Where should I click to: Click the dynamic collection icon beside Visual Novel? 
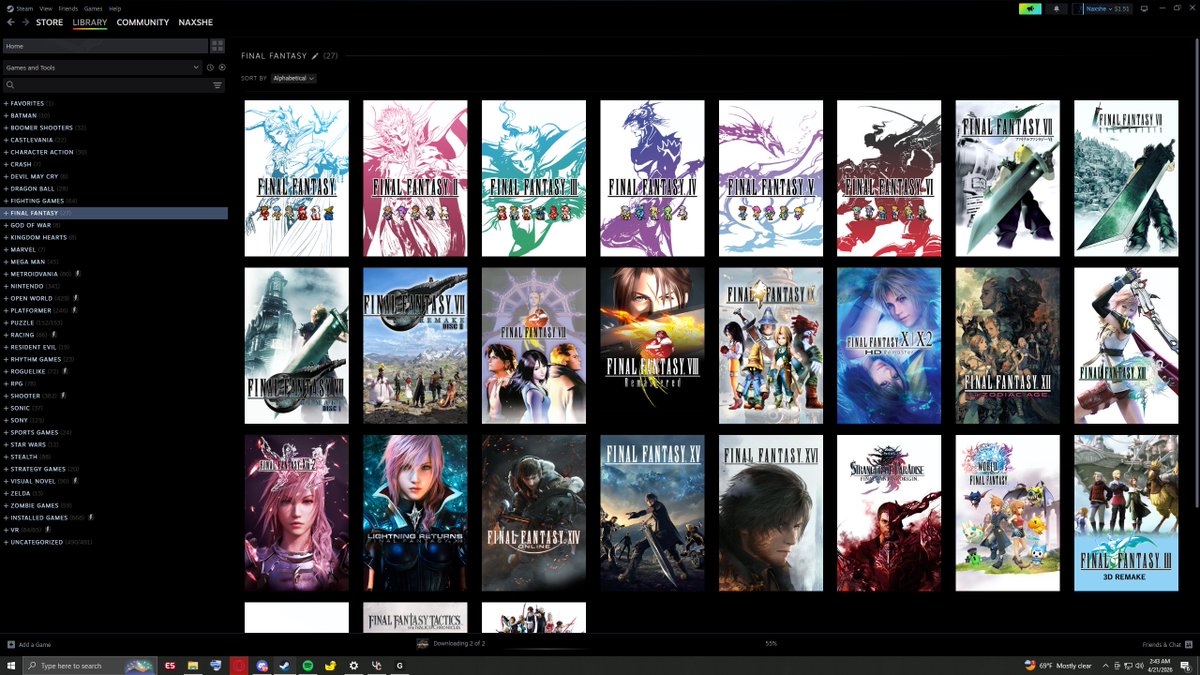click(x=76, y=481)
